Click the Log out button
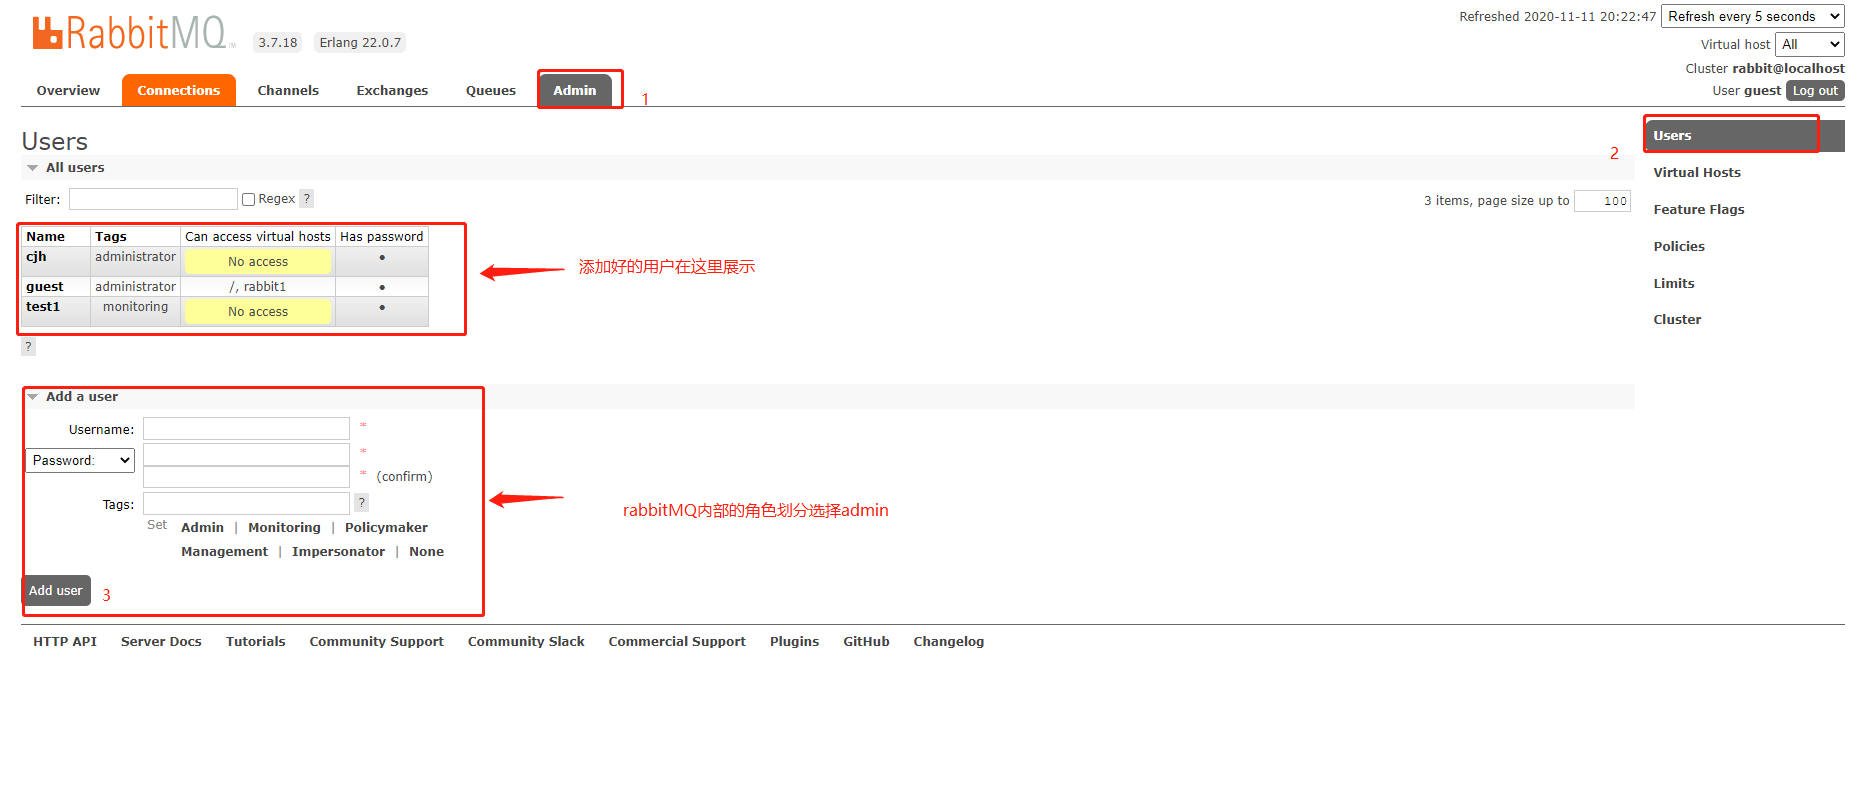This screenshot has width=1867, height=804. 1815,91
